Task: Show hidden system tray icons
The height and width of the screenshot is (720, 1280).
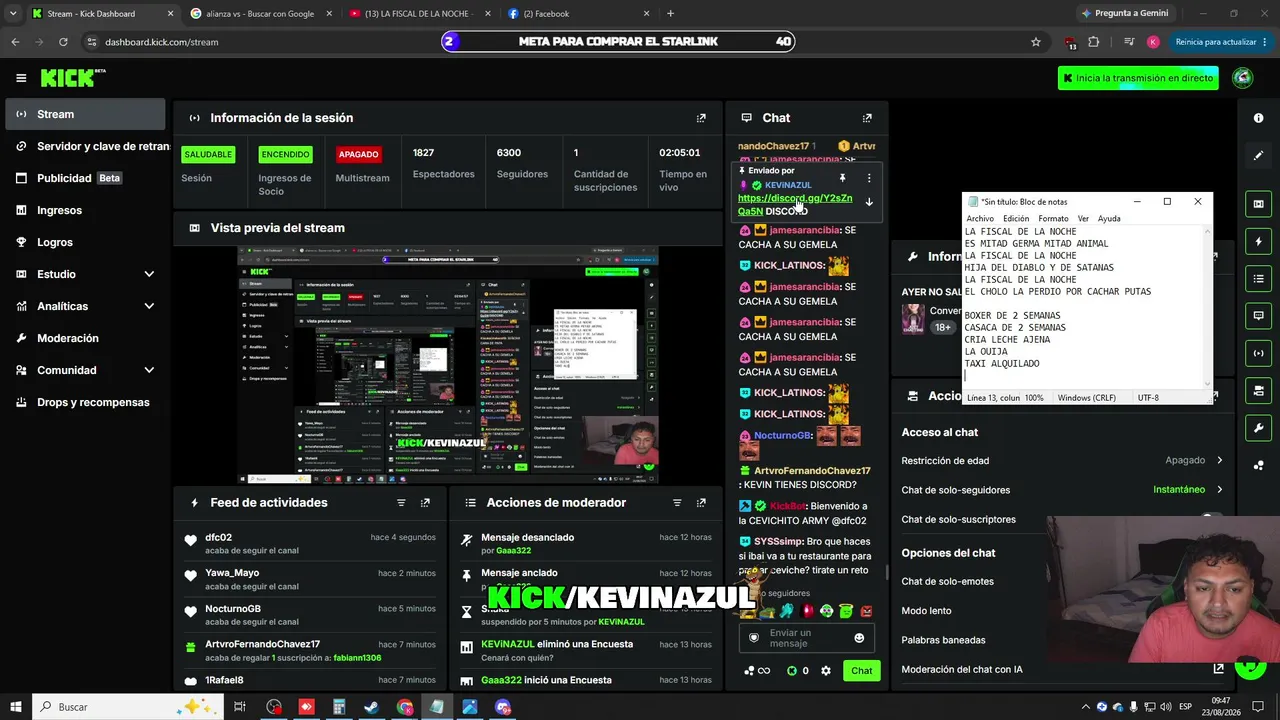Action: pos(1085,707)
